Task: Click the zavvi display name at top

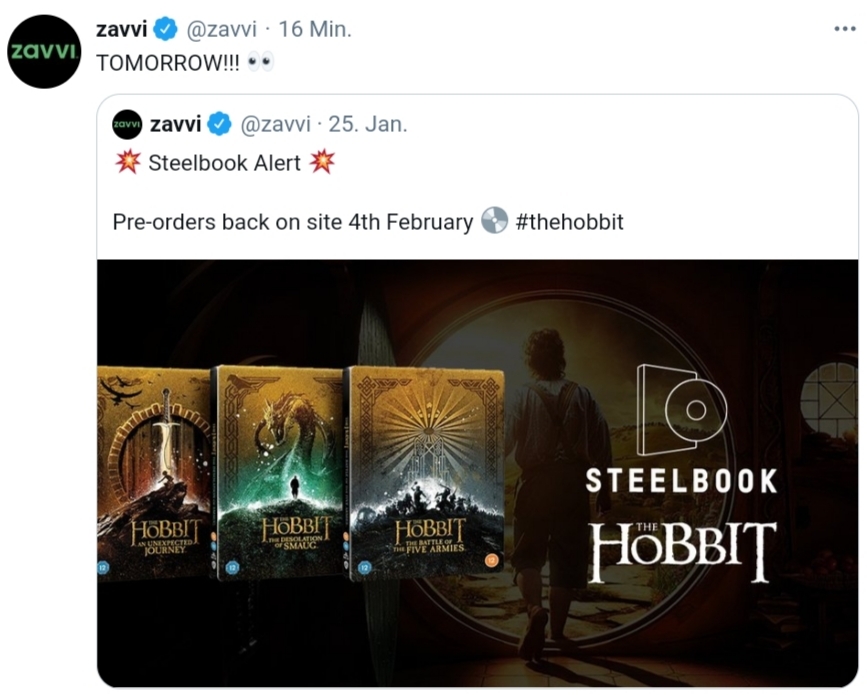Action: coord(122,29)
